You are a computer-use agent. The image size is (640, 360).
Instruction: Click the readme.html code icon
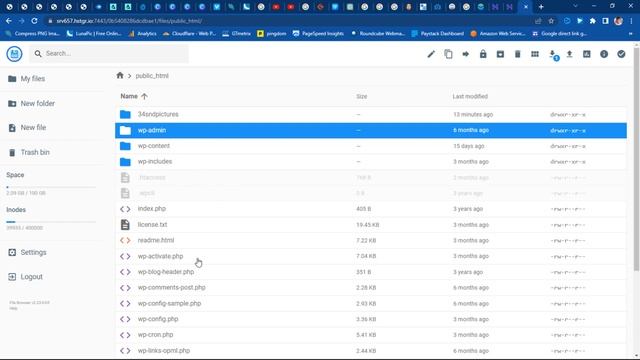click(125, 240)
